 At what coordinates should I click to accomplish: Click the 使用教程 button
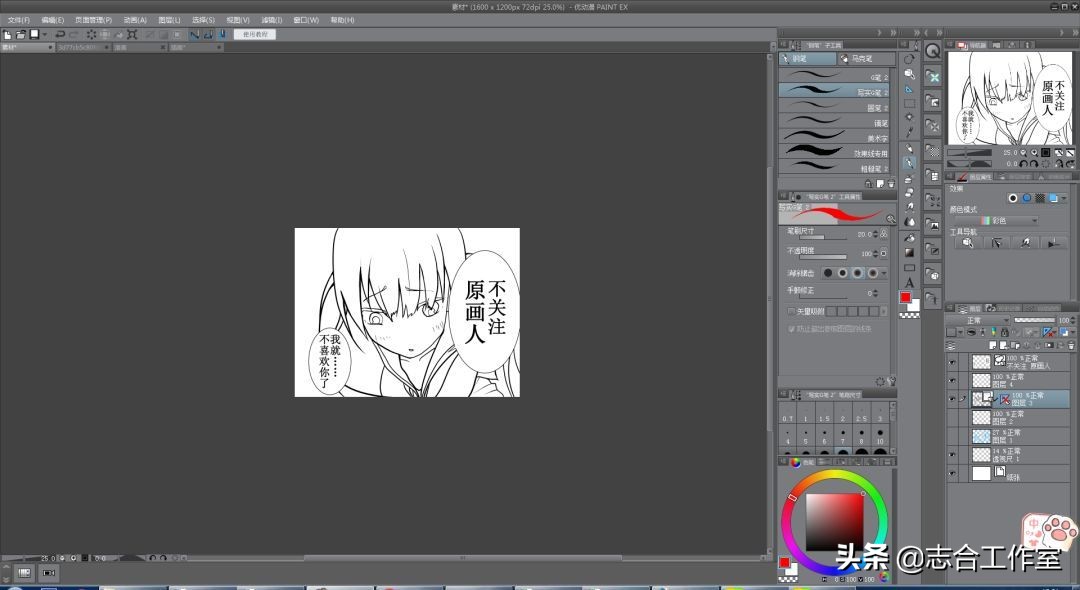[254, 34]
